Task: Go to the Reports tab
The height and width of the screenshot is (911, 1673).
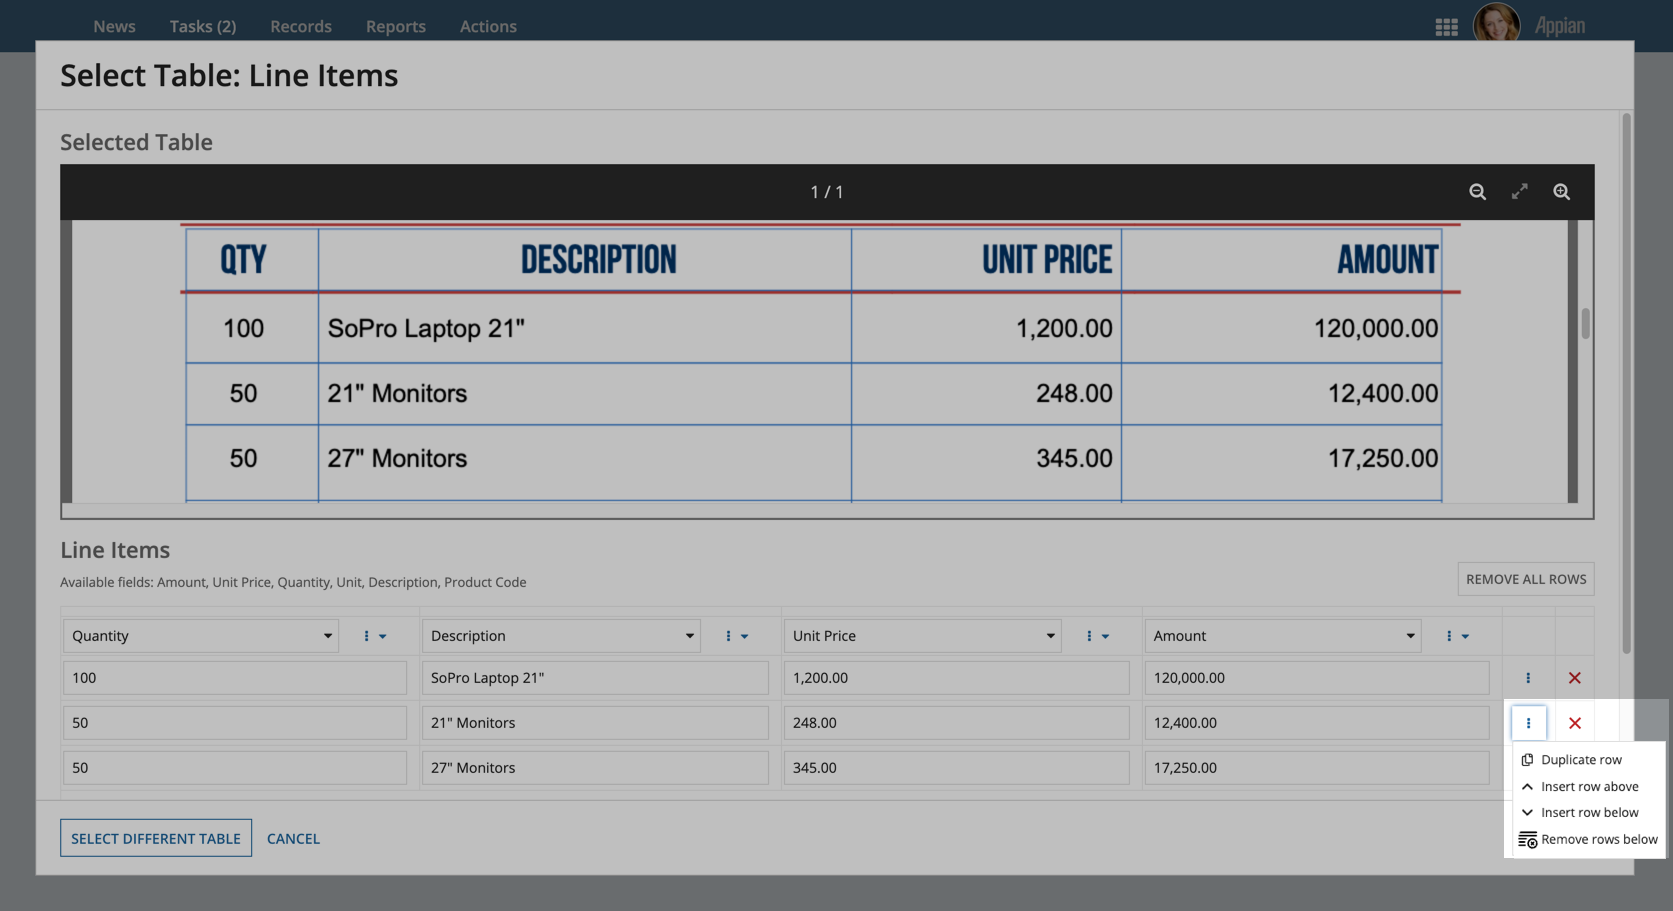Action: click(396, 26)
